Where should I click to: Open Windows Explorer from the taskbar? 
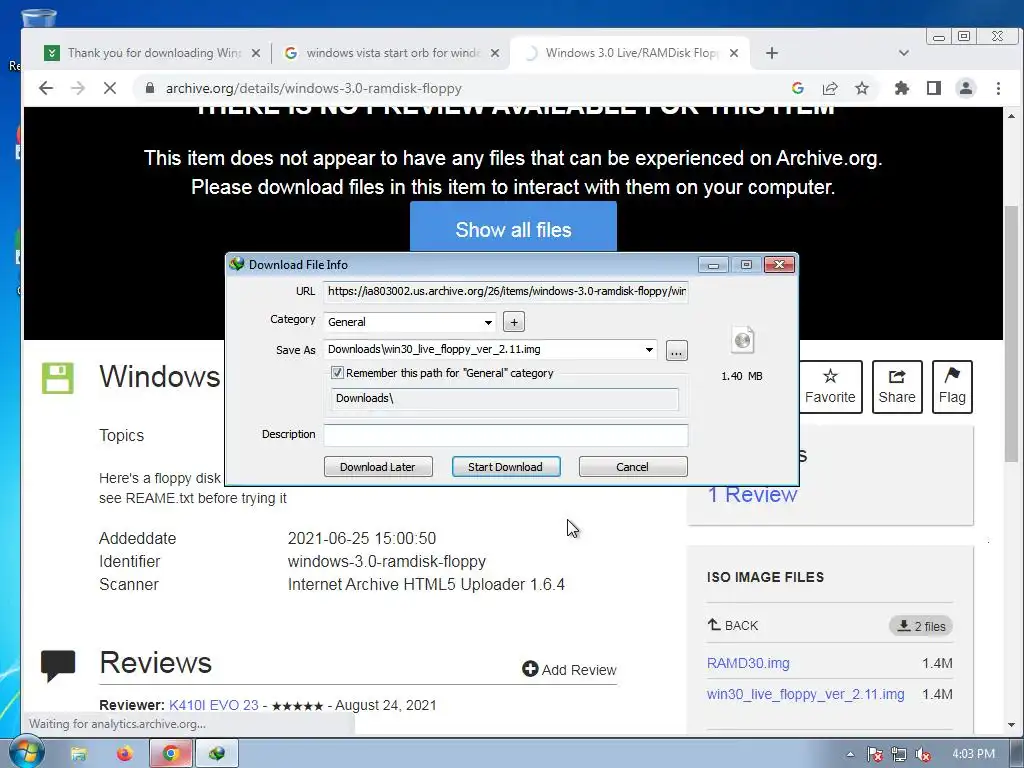[79, 754]
